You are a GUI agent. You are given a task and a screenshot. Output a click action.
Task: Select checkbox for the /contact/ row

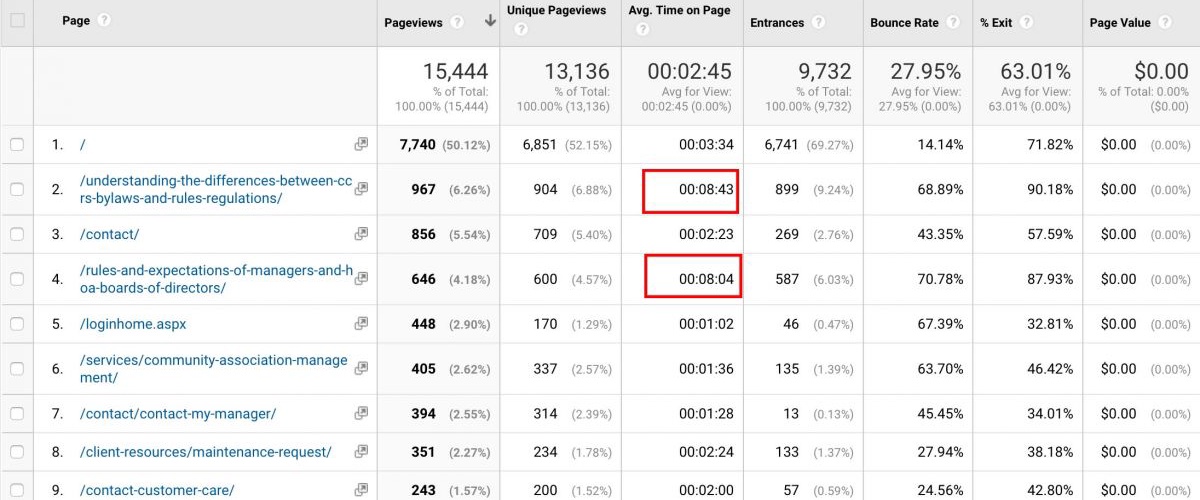(x=17, y=234)
